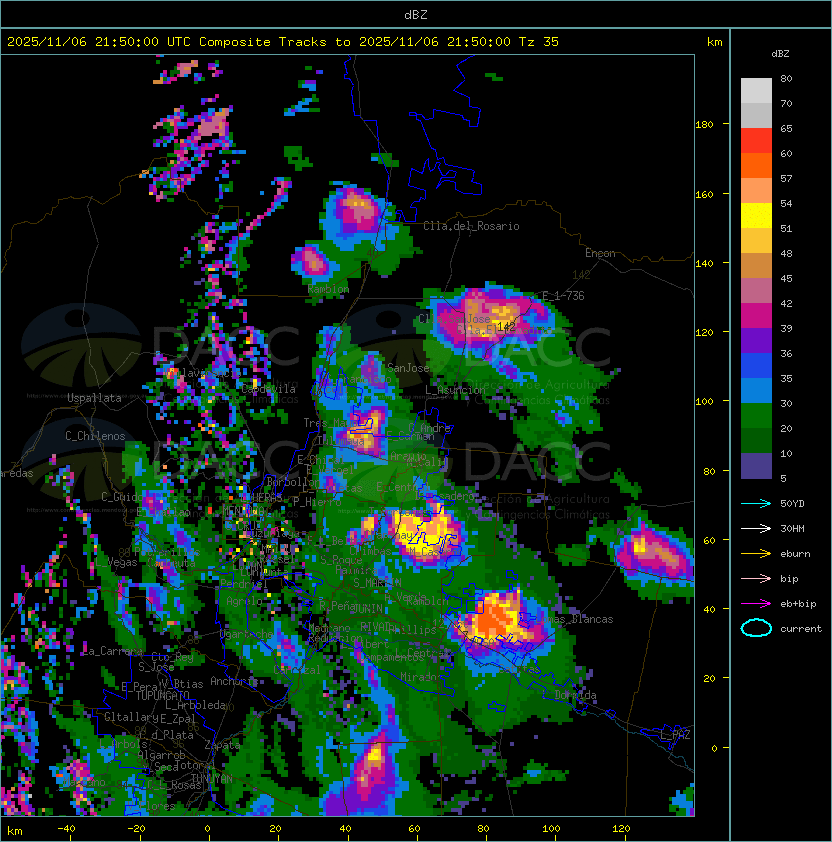Click the '180' tick on vertical km axis
This screenshot has width=832, height=842.
coord(704,125)
